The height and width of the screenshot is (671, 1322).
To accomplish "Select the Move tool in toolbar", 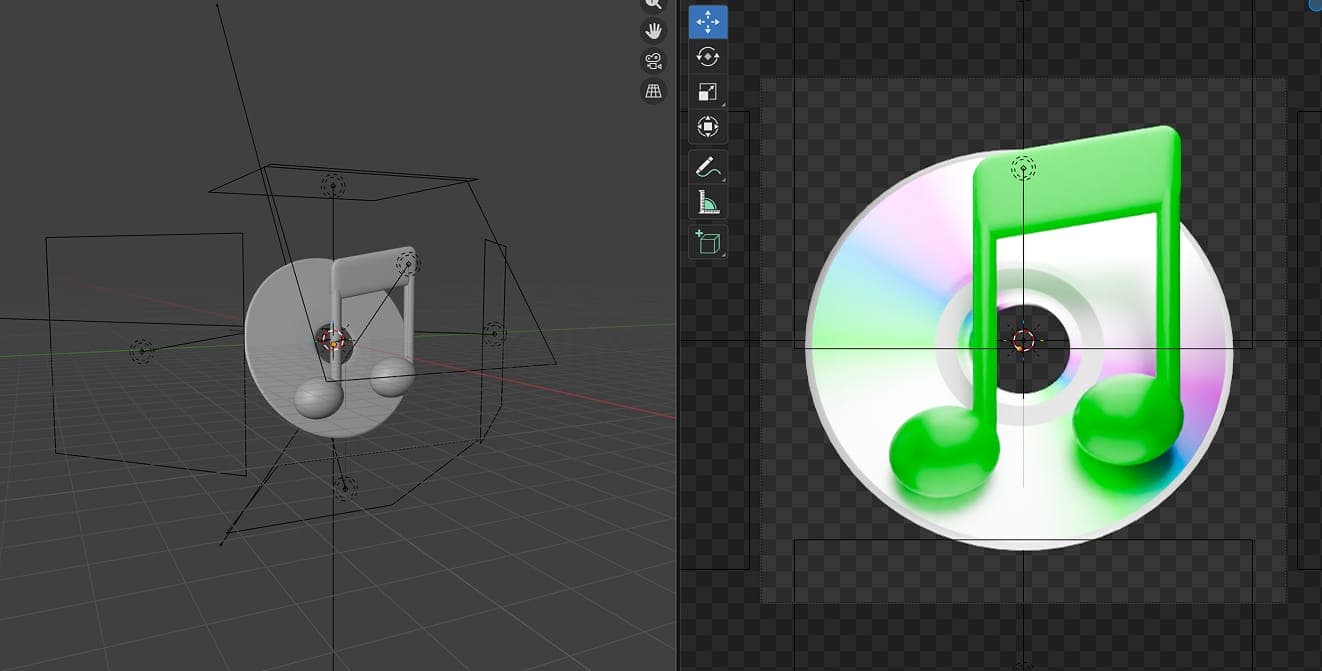I will click(708, 22).
